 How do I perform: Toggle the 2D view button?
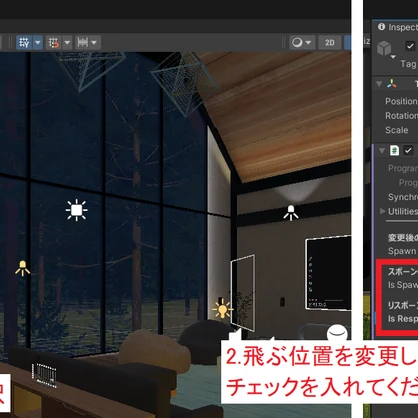coord(329,43)
